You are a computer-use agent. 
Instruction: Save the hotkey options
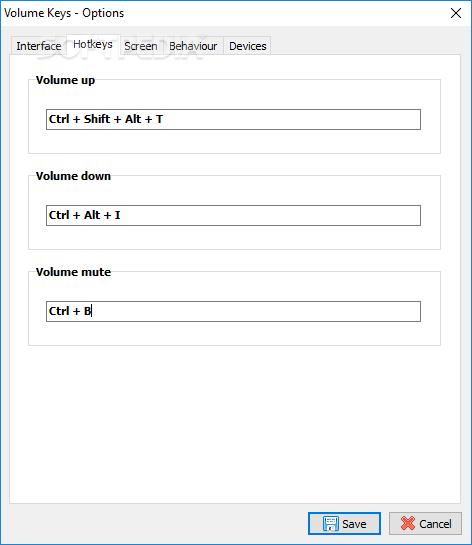point(344,523)
